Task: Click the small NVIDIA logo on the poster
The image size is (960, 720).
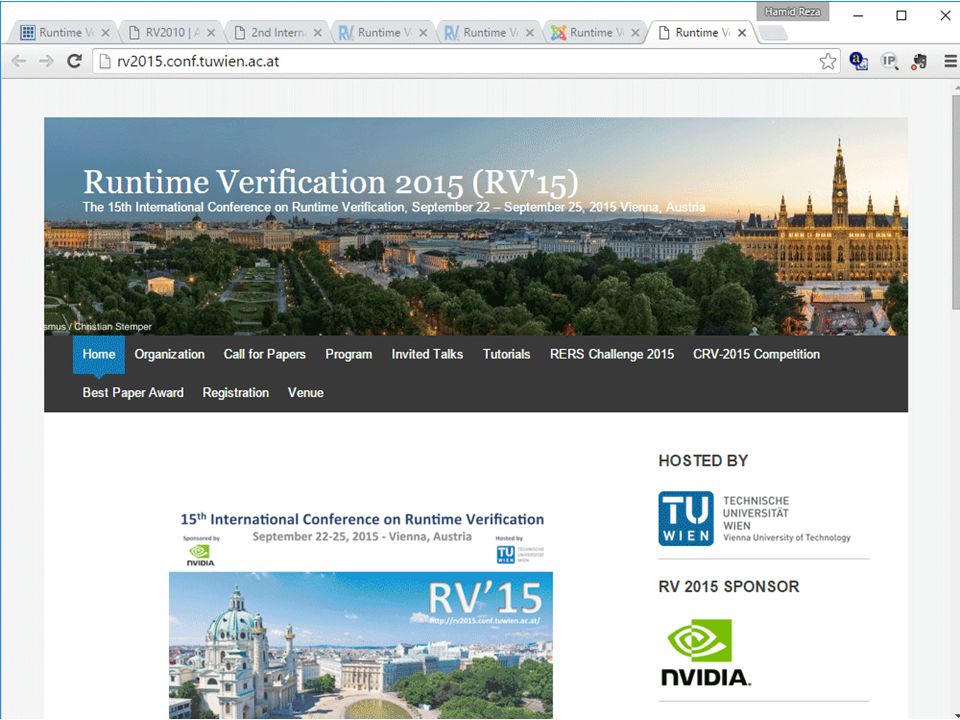Action: (200, 555)
